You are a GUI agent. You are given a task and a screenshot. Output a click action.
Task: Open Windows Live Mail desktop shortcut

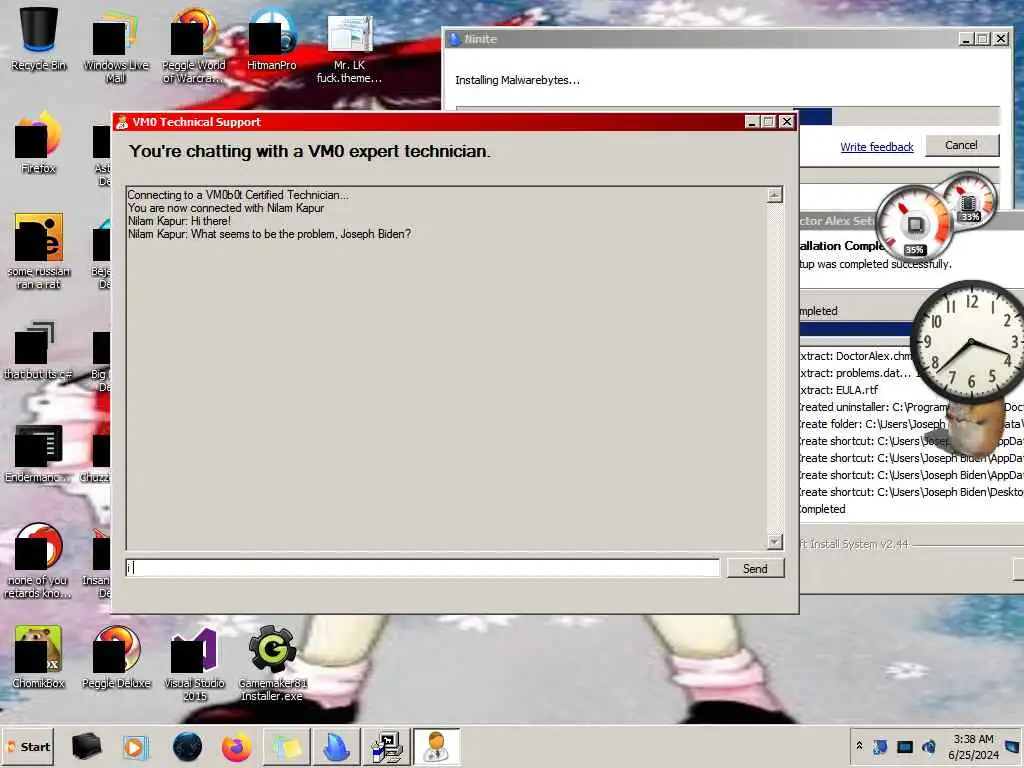click(x=116, y=46)
